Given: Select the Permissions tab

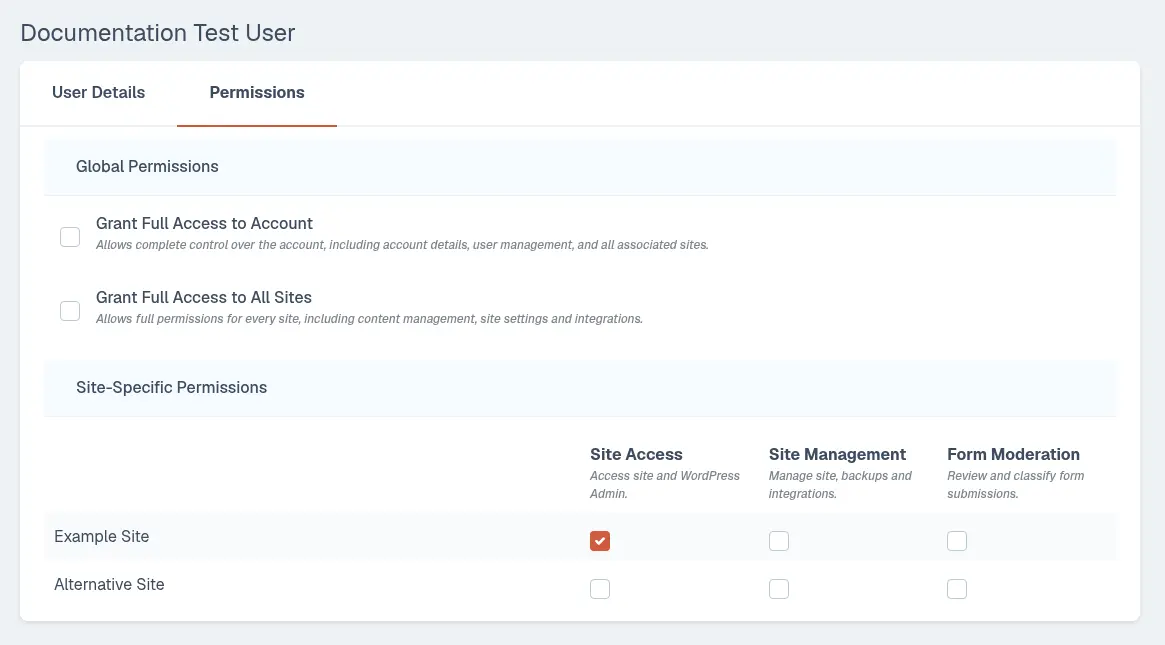Looking at the screenshot, I should pos(257,93).
